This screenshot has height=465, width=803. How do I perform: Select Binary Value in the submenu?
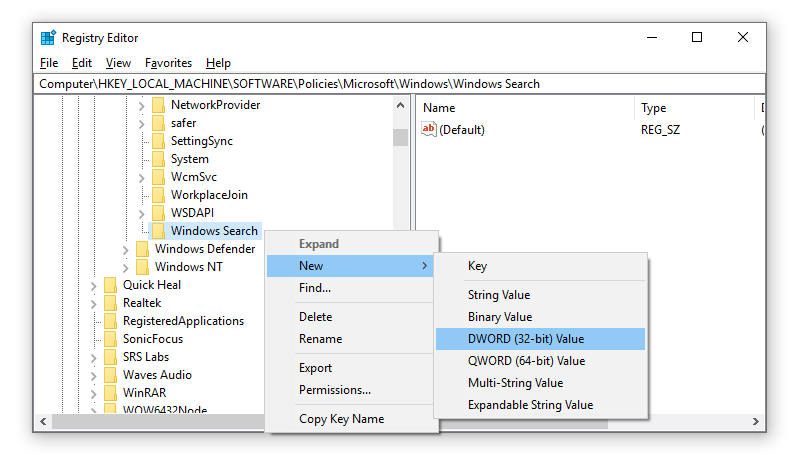tap(540, 317)
